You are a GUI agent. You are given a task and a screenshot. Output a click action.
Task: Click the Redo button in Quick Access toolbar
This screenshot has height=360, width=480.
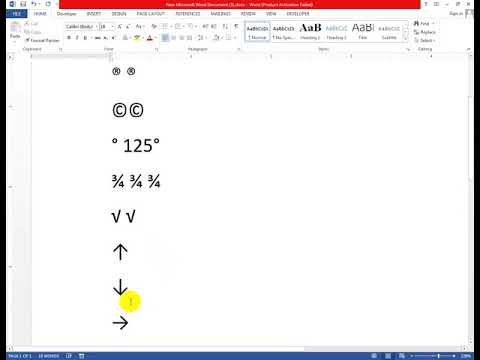[x=48, y=4]
